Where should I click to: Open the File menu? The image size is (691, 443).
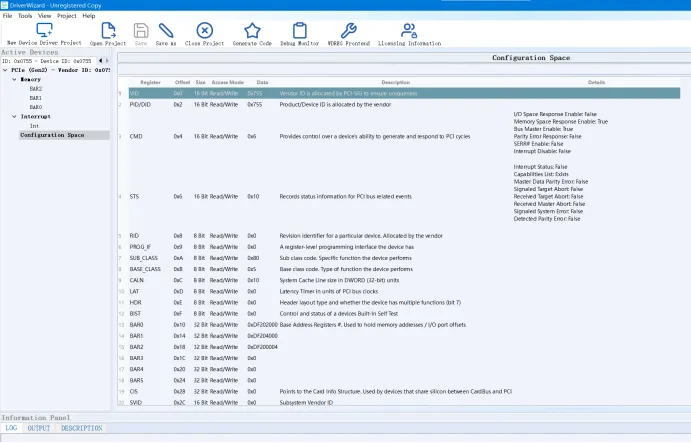coord(8,16)
